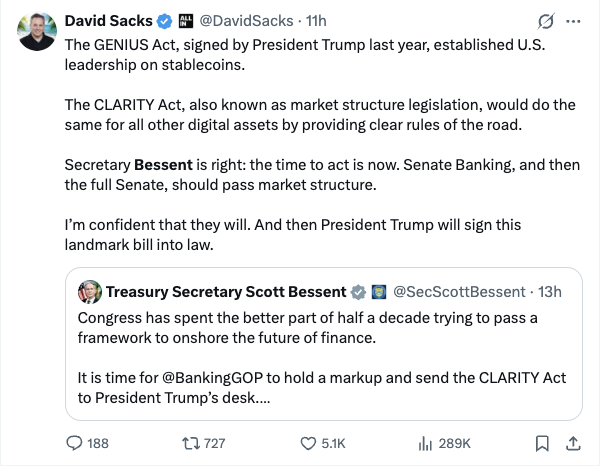604x466 pixels.
Task: Click the David Sacks display name
Action: click(x=106, y=21)
